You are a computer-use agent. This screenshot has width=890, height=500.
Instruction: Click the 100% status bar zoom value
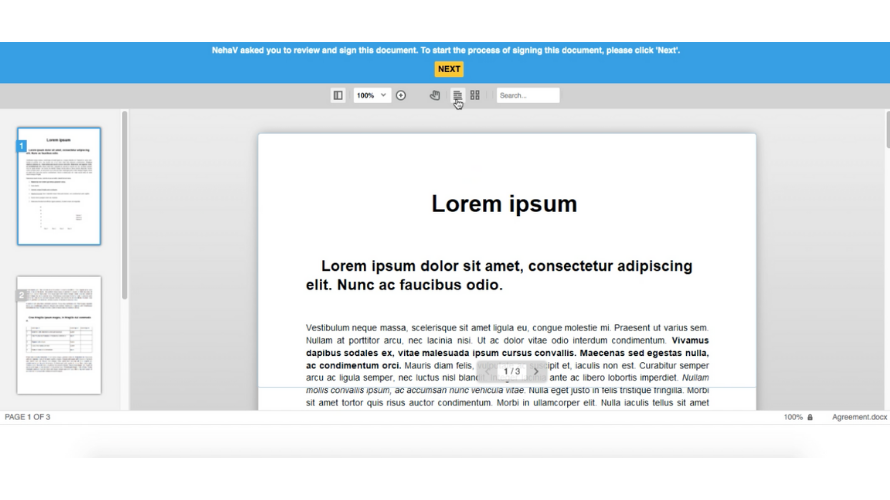pos(793,417)
